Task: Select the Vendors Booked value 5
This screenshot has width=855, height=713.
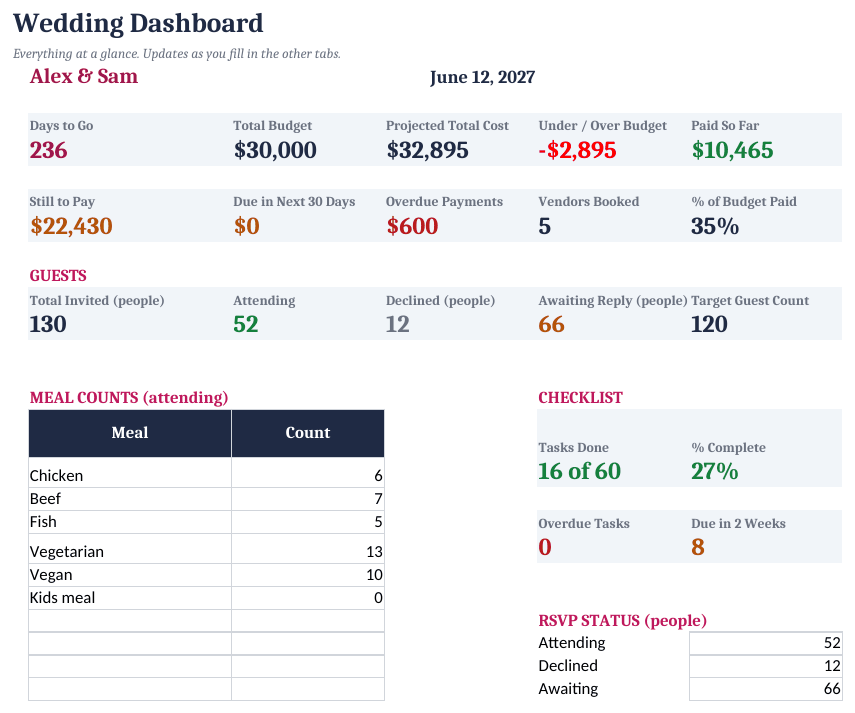Action: coord(545,226)
